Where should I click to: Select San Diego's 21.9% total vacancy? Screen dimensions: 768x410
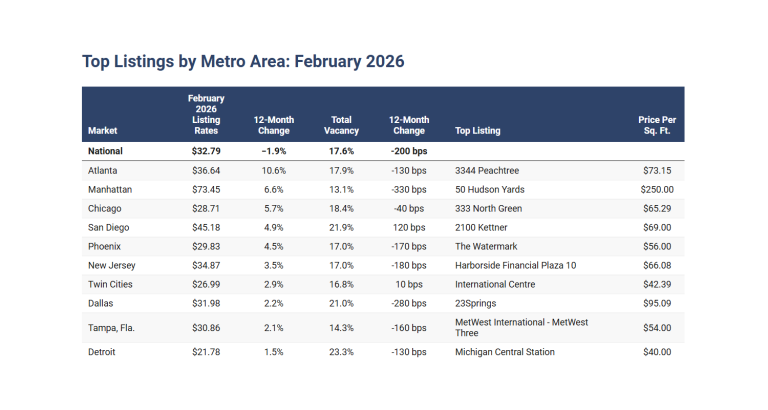339,227
